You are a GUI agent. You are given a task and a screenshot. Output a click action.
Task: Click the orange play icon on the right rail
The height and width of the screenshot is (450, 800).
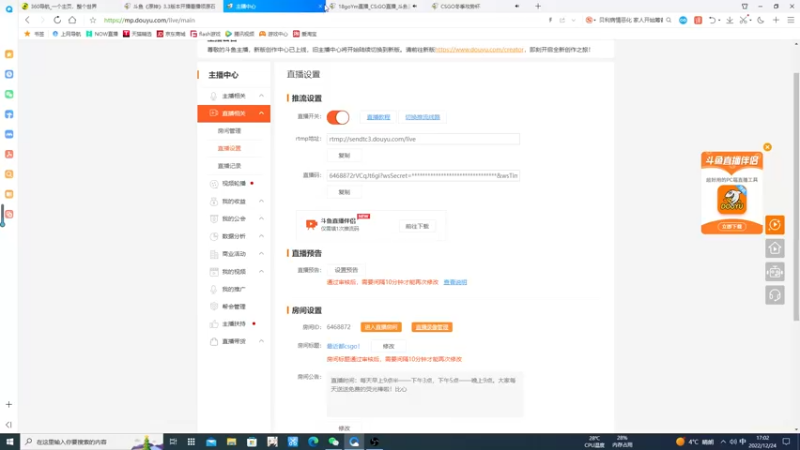(774, 225)
